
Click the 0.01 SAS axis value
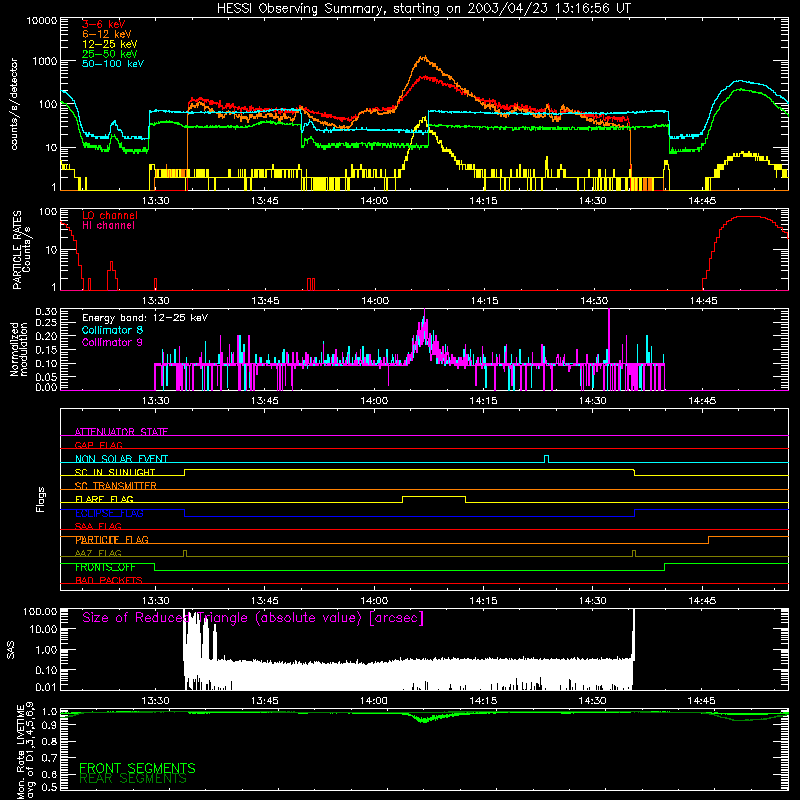tap(46, 687)
